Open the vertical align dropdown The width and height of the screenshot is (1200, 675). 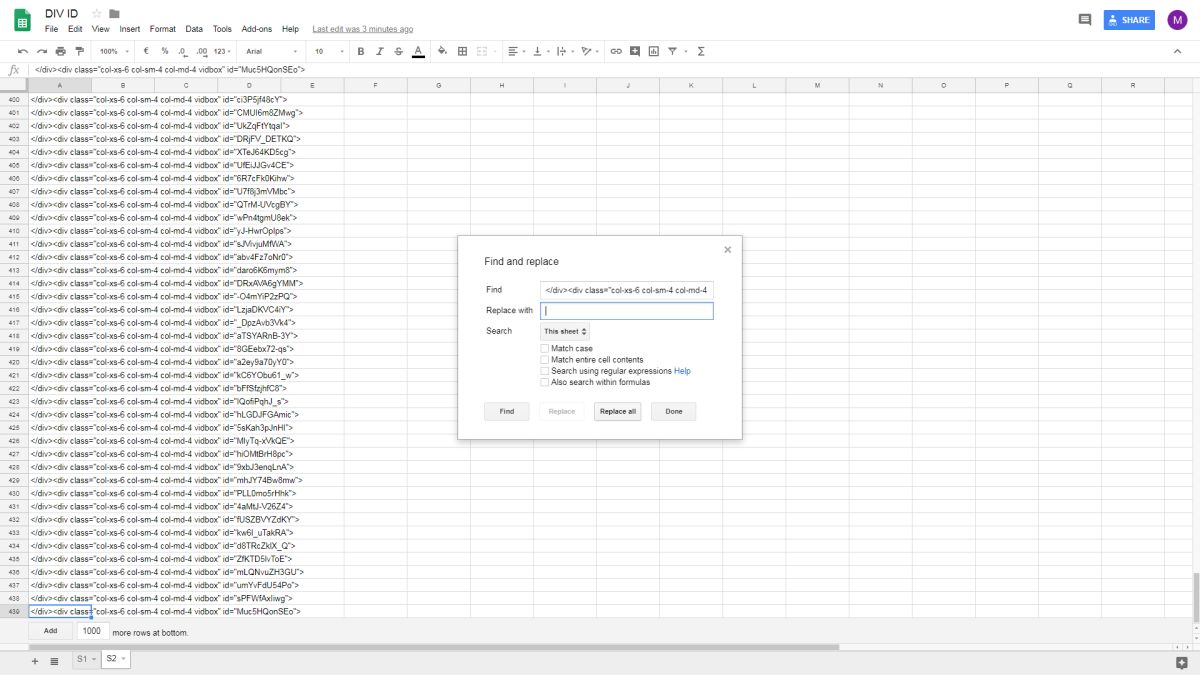pos(540,51)
